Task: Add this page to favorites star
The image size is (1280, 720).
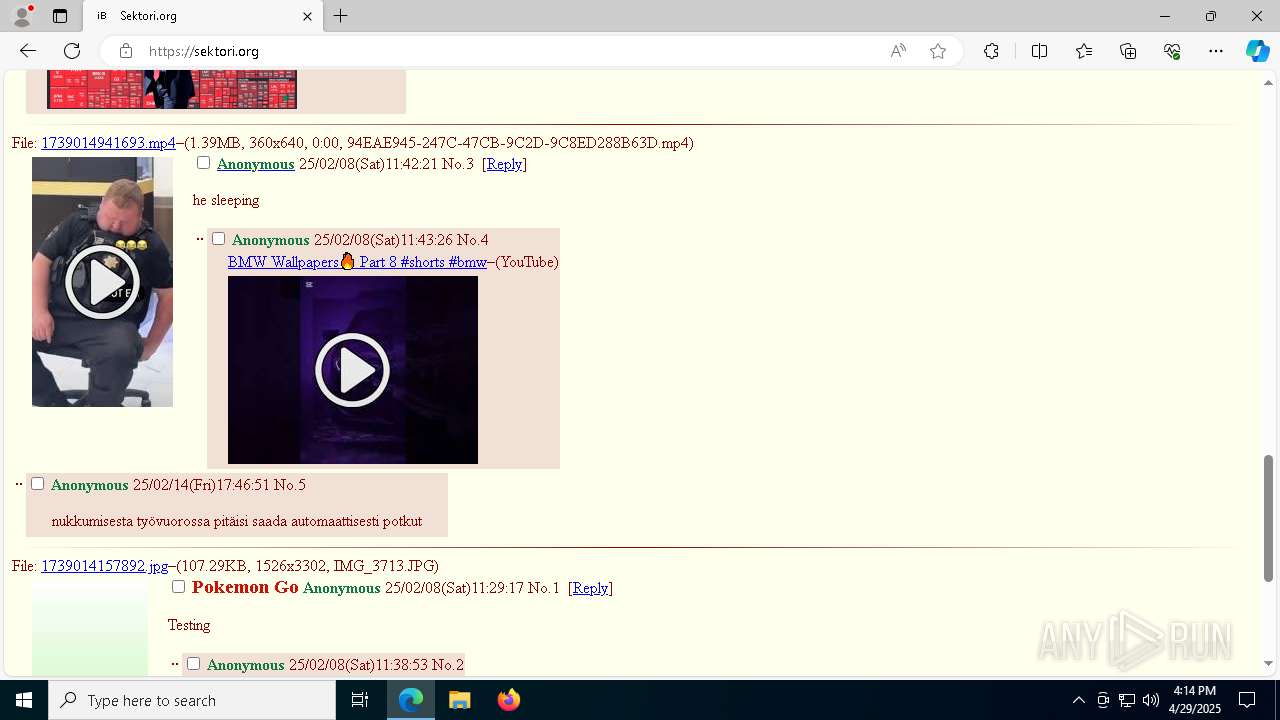Action: pos(938,51)
